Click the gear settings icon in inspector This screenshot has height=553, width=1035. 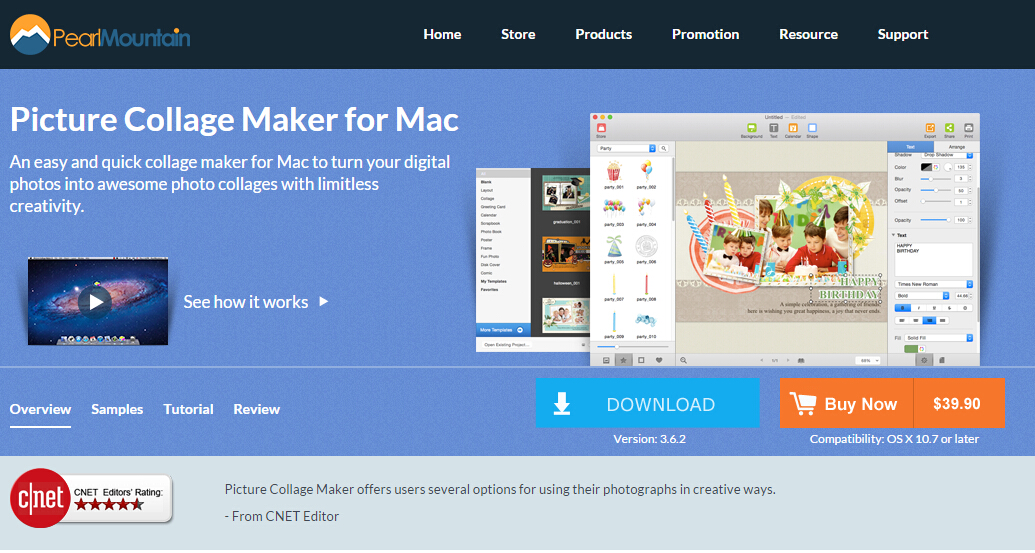point(924,360)
